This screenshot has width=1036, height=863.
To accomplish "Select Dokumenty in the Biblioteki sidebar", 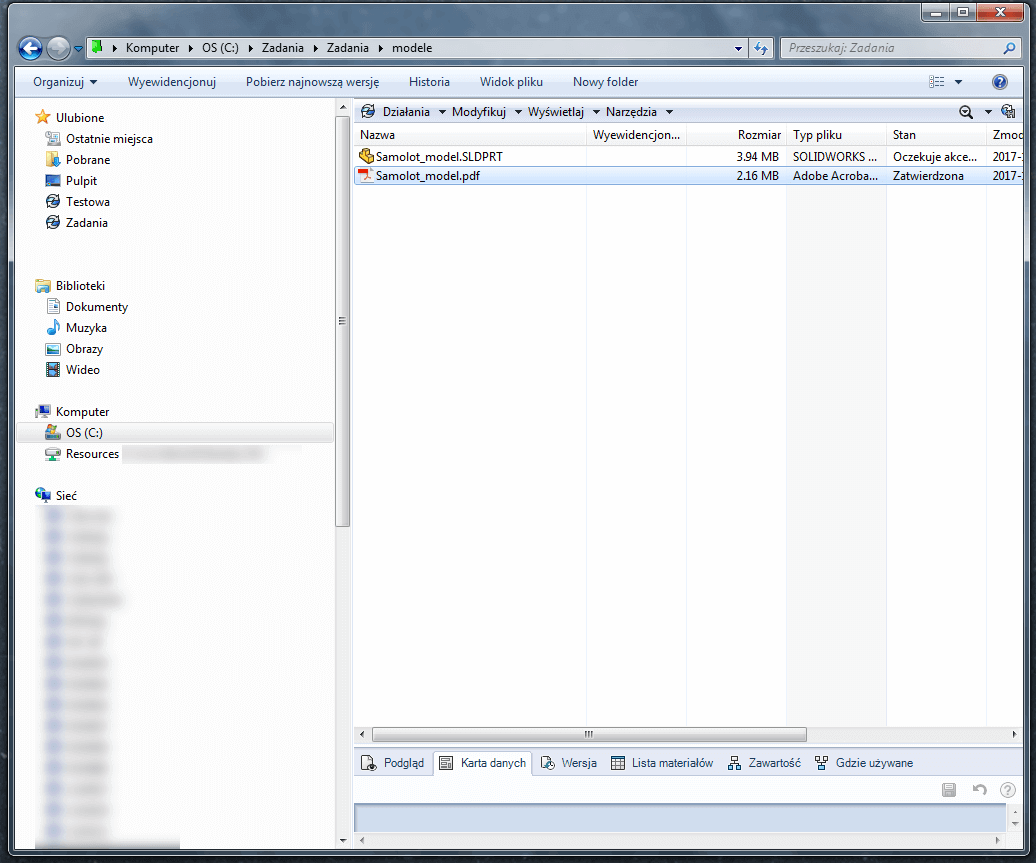I will [x=96, y=306].
